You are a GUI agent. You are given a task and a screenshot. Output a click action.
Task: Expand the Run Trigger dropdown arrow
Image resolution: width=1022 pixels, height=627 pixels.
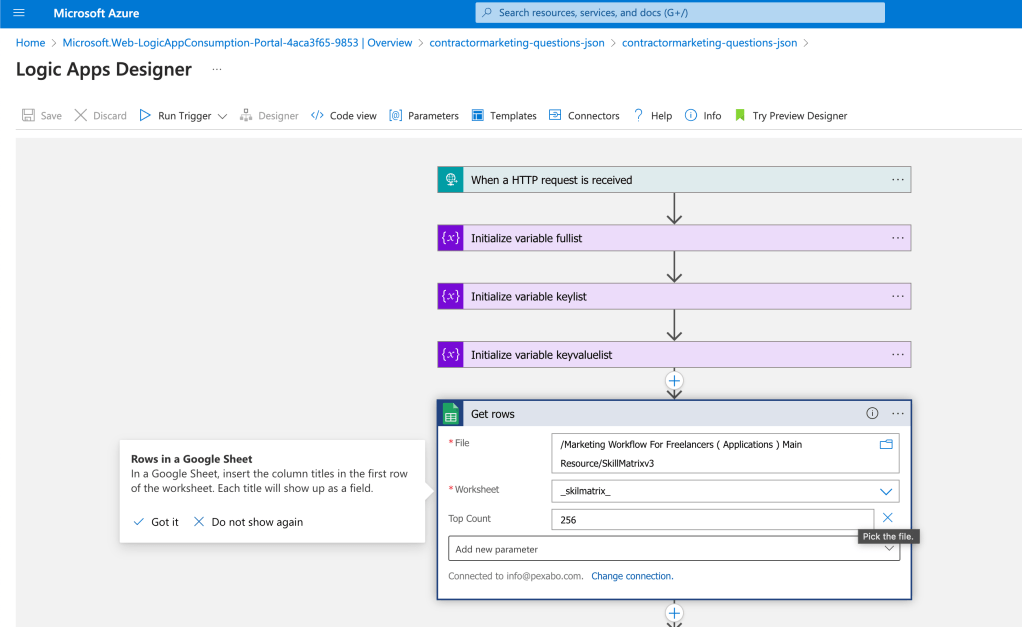(222, 116)
